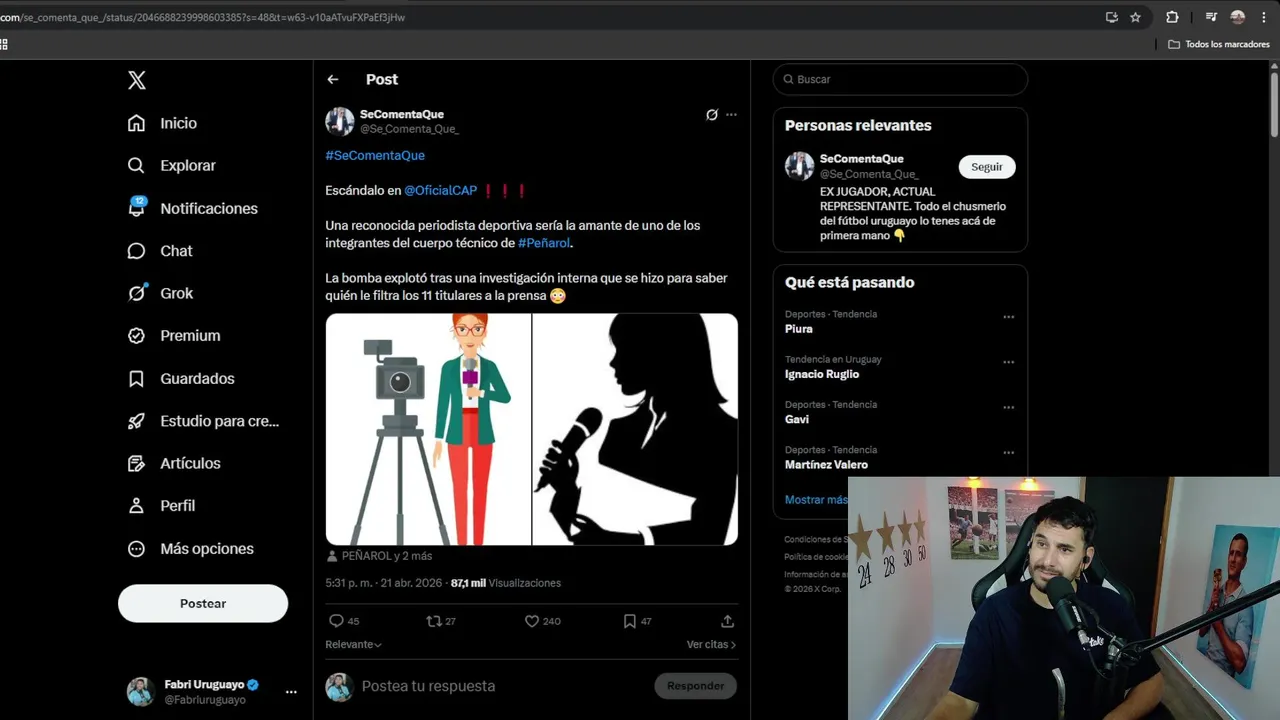Open silhouette with microphone image
Screen dimensions: 1280x720
[x=635, y=429]
